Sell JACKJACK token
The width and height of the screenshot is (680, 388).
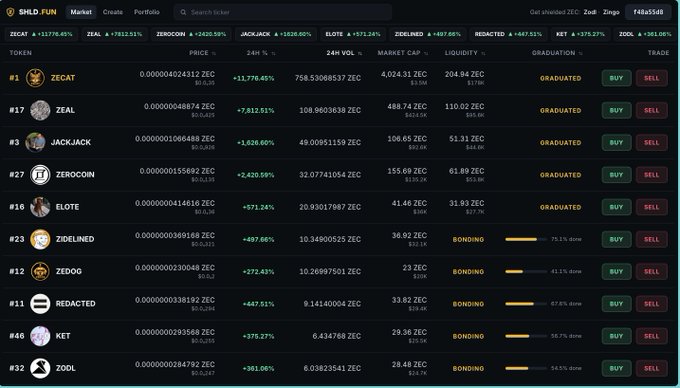tap(651, 143)
